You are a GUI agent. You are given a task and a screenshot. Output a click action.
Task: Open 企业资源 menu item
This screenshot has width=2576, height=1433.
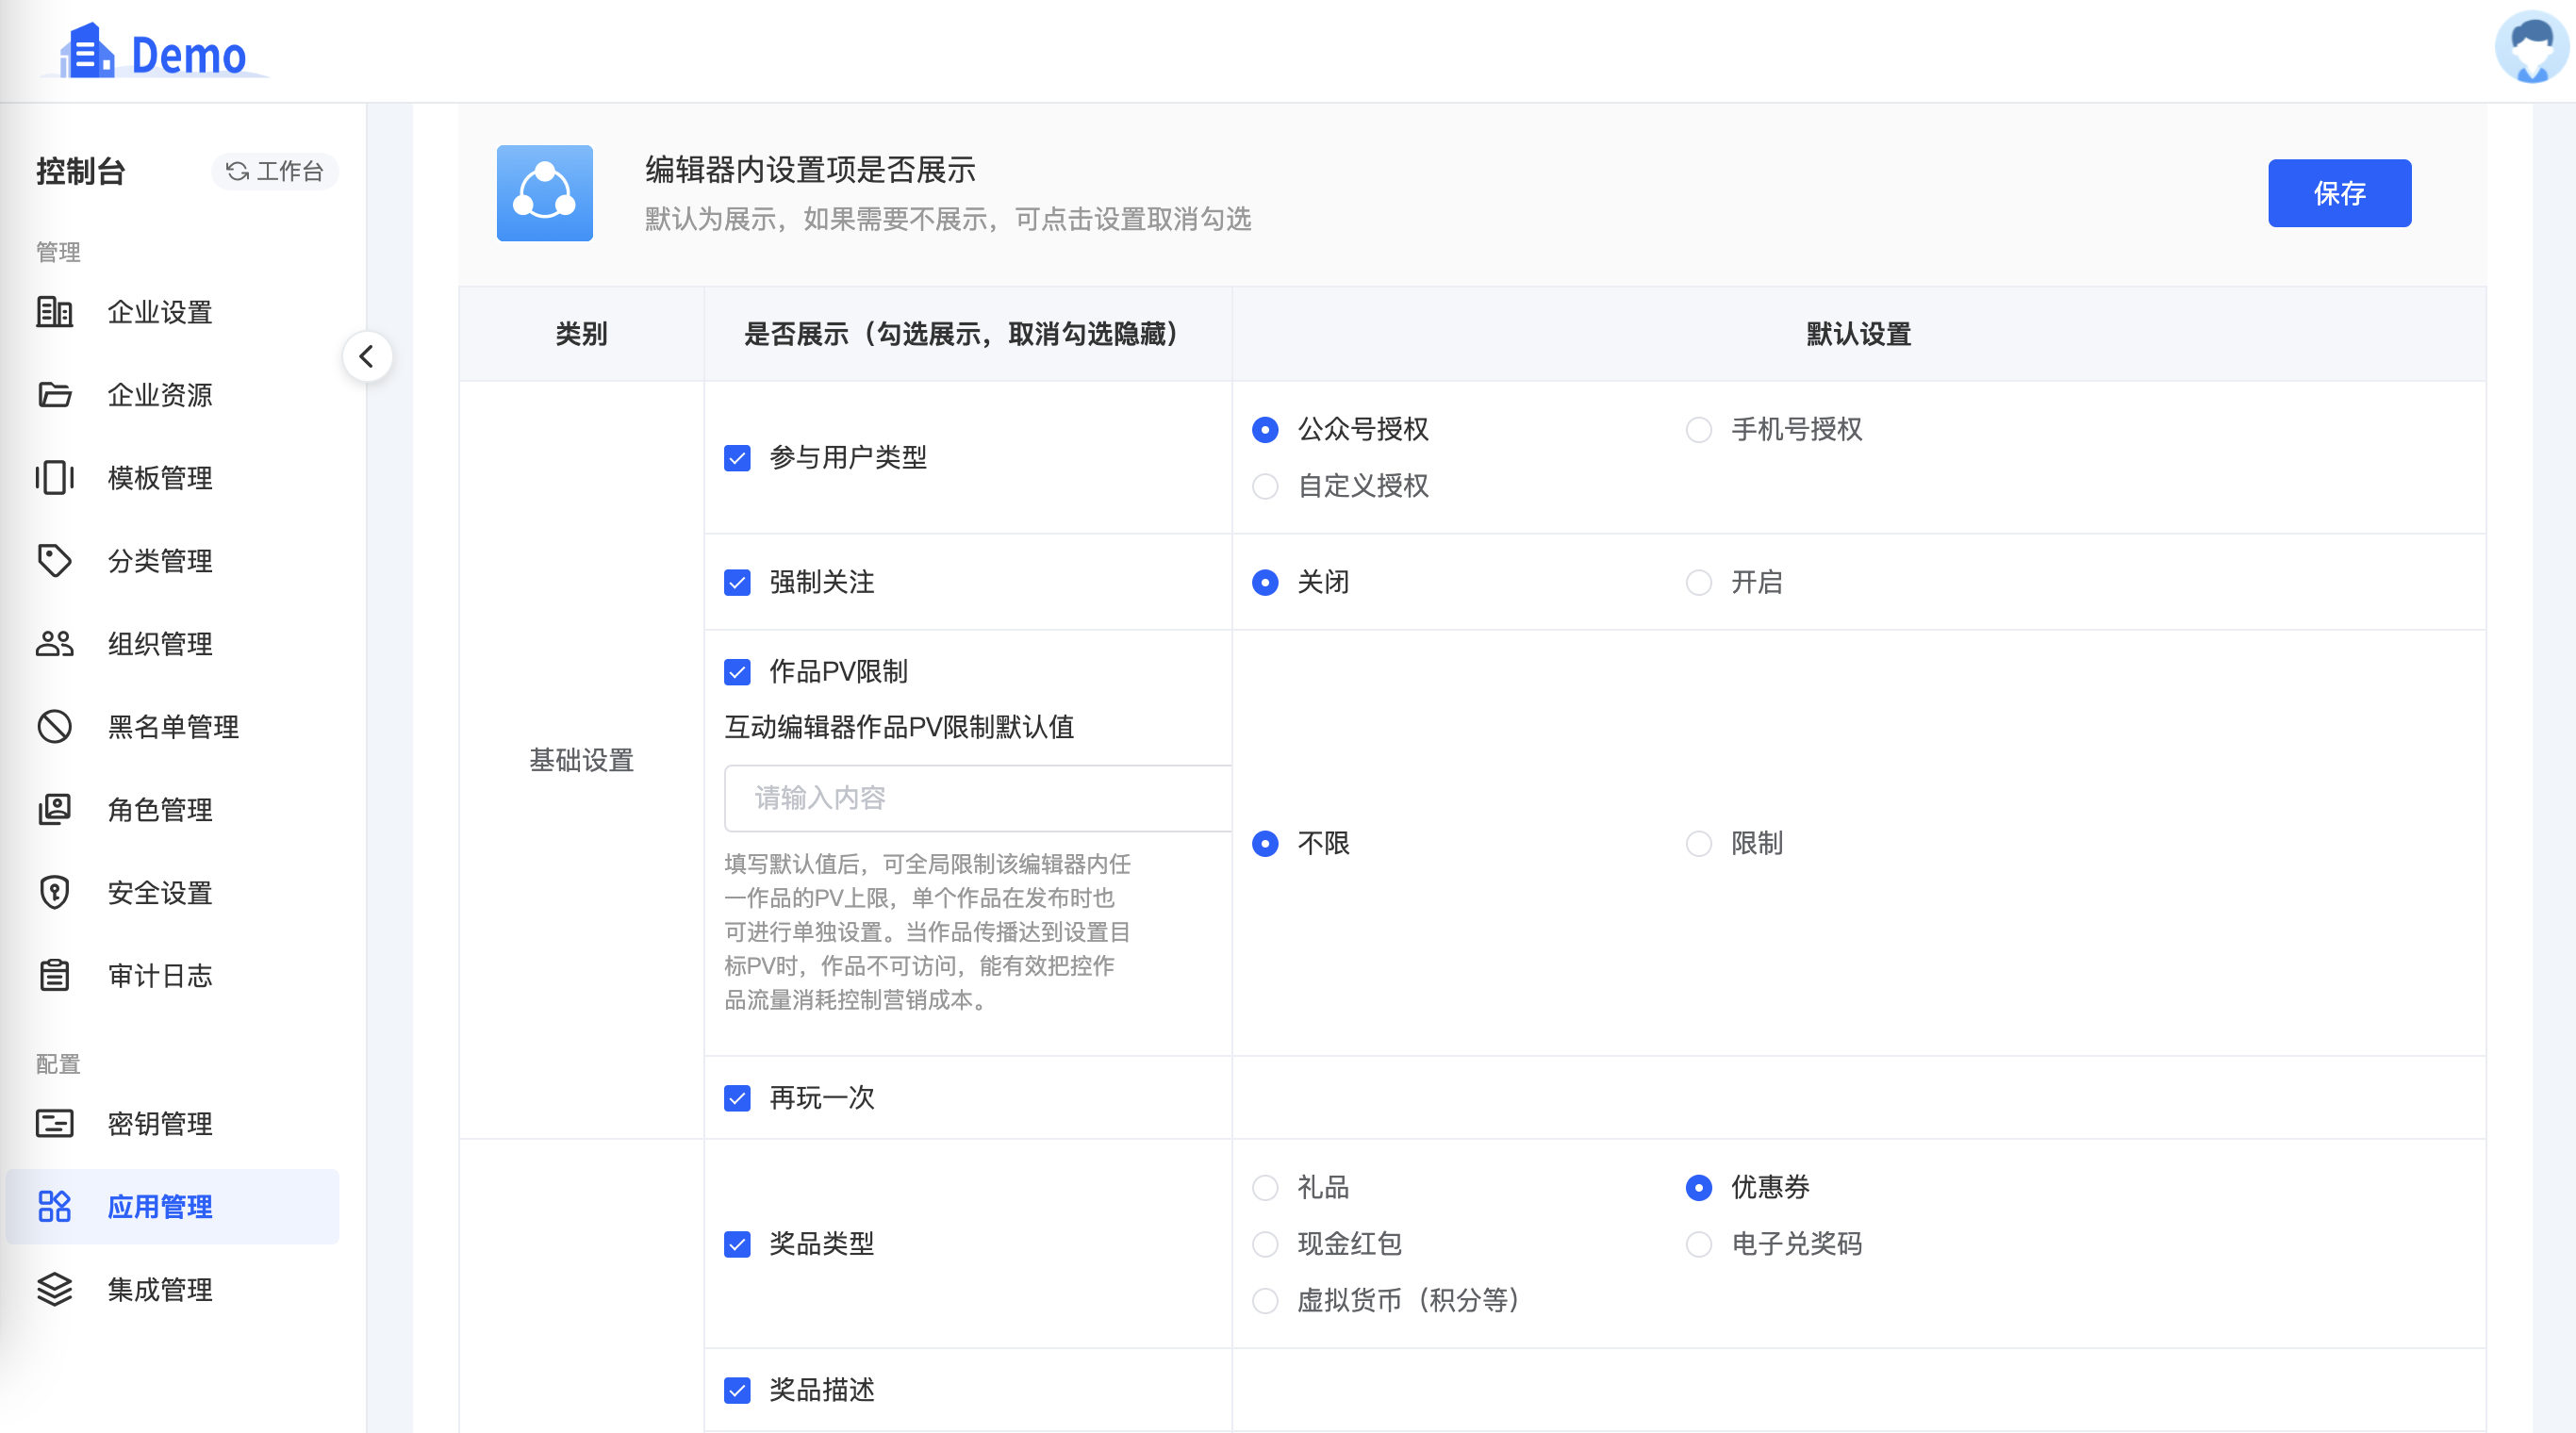pos(173,395)
